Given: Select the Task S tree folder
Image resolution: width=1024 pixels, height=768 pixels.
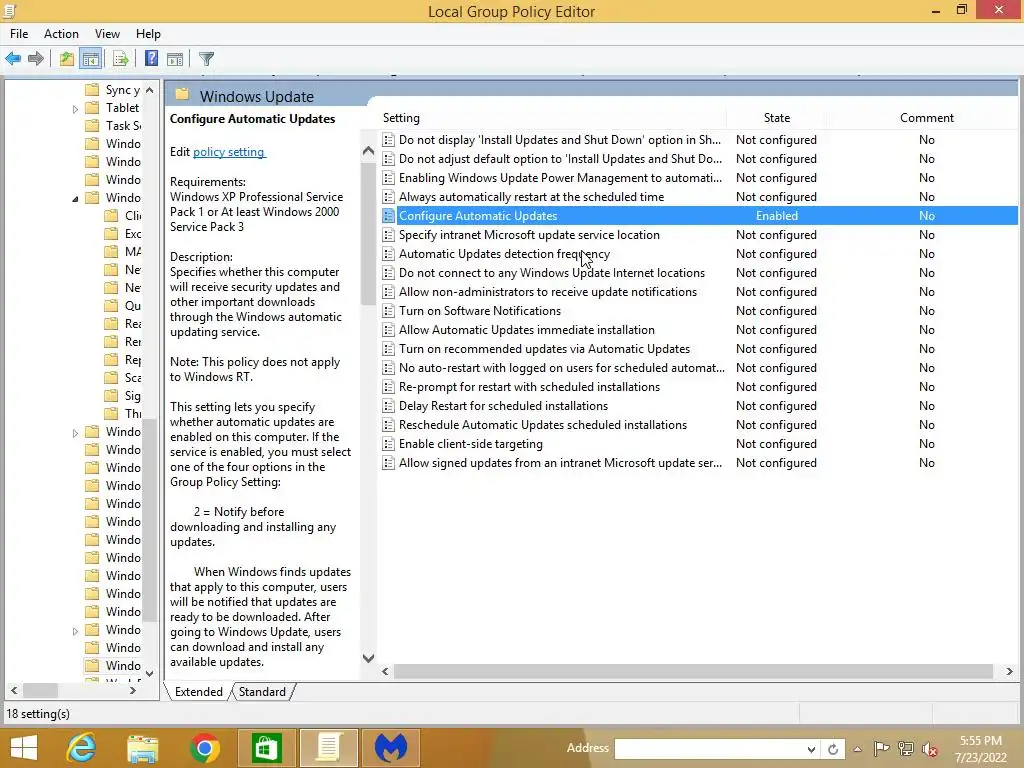Looking at the screenshot, I should 114,125.
